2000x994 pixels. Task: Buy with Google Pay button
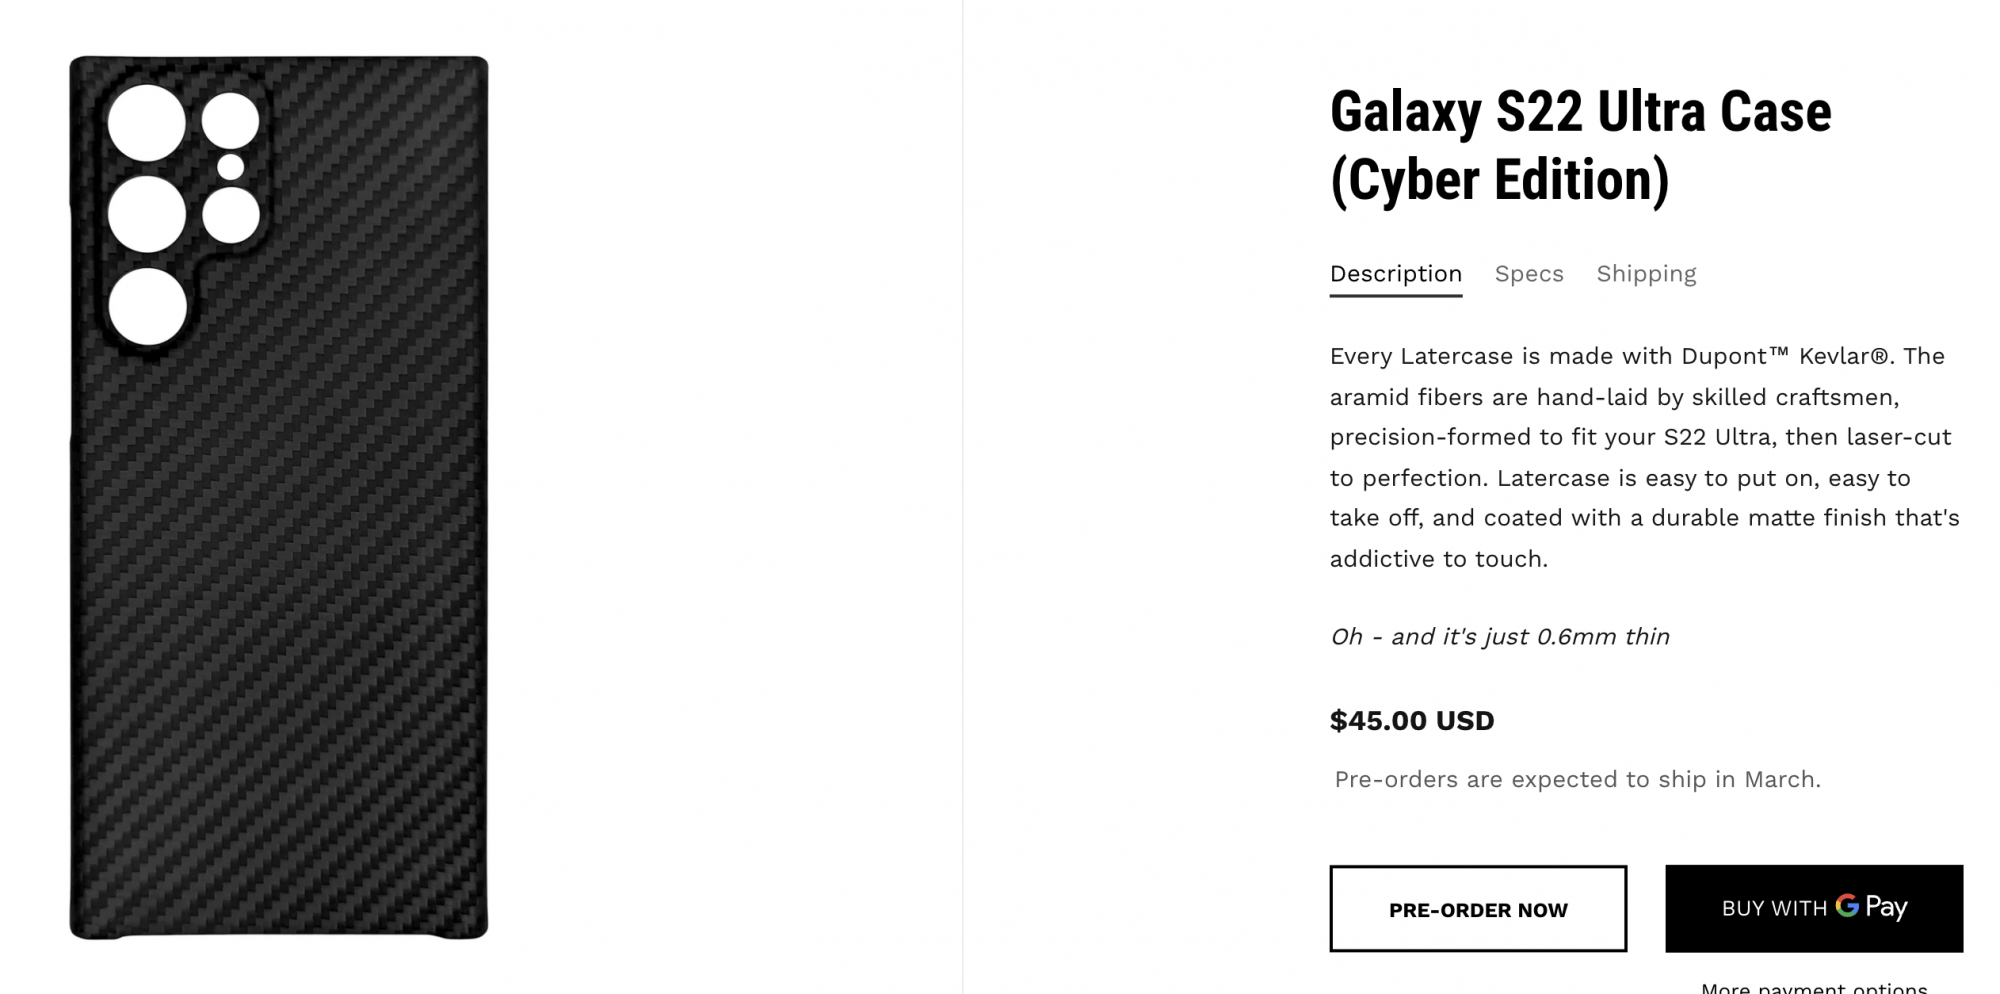[x=1813, y=908]
